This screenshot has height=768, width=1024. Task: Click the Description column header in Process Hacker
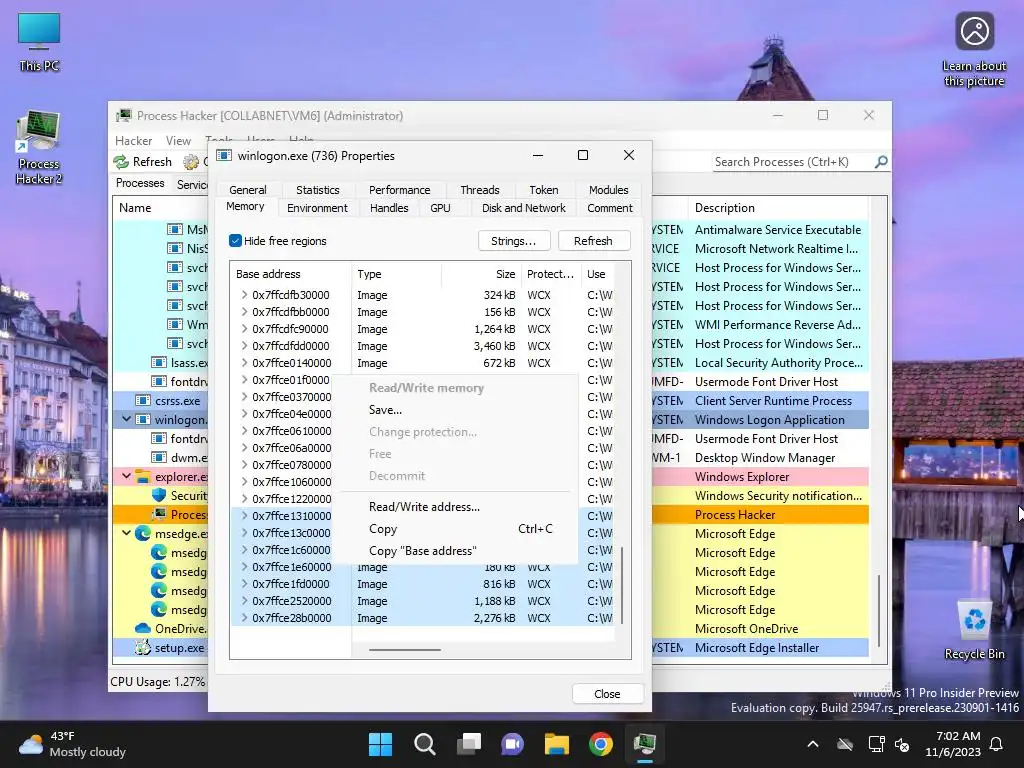coord(777,208)
